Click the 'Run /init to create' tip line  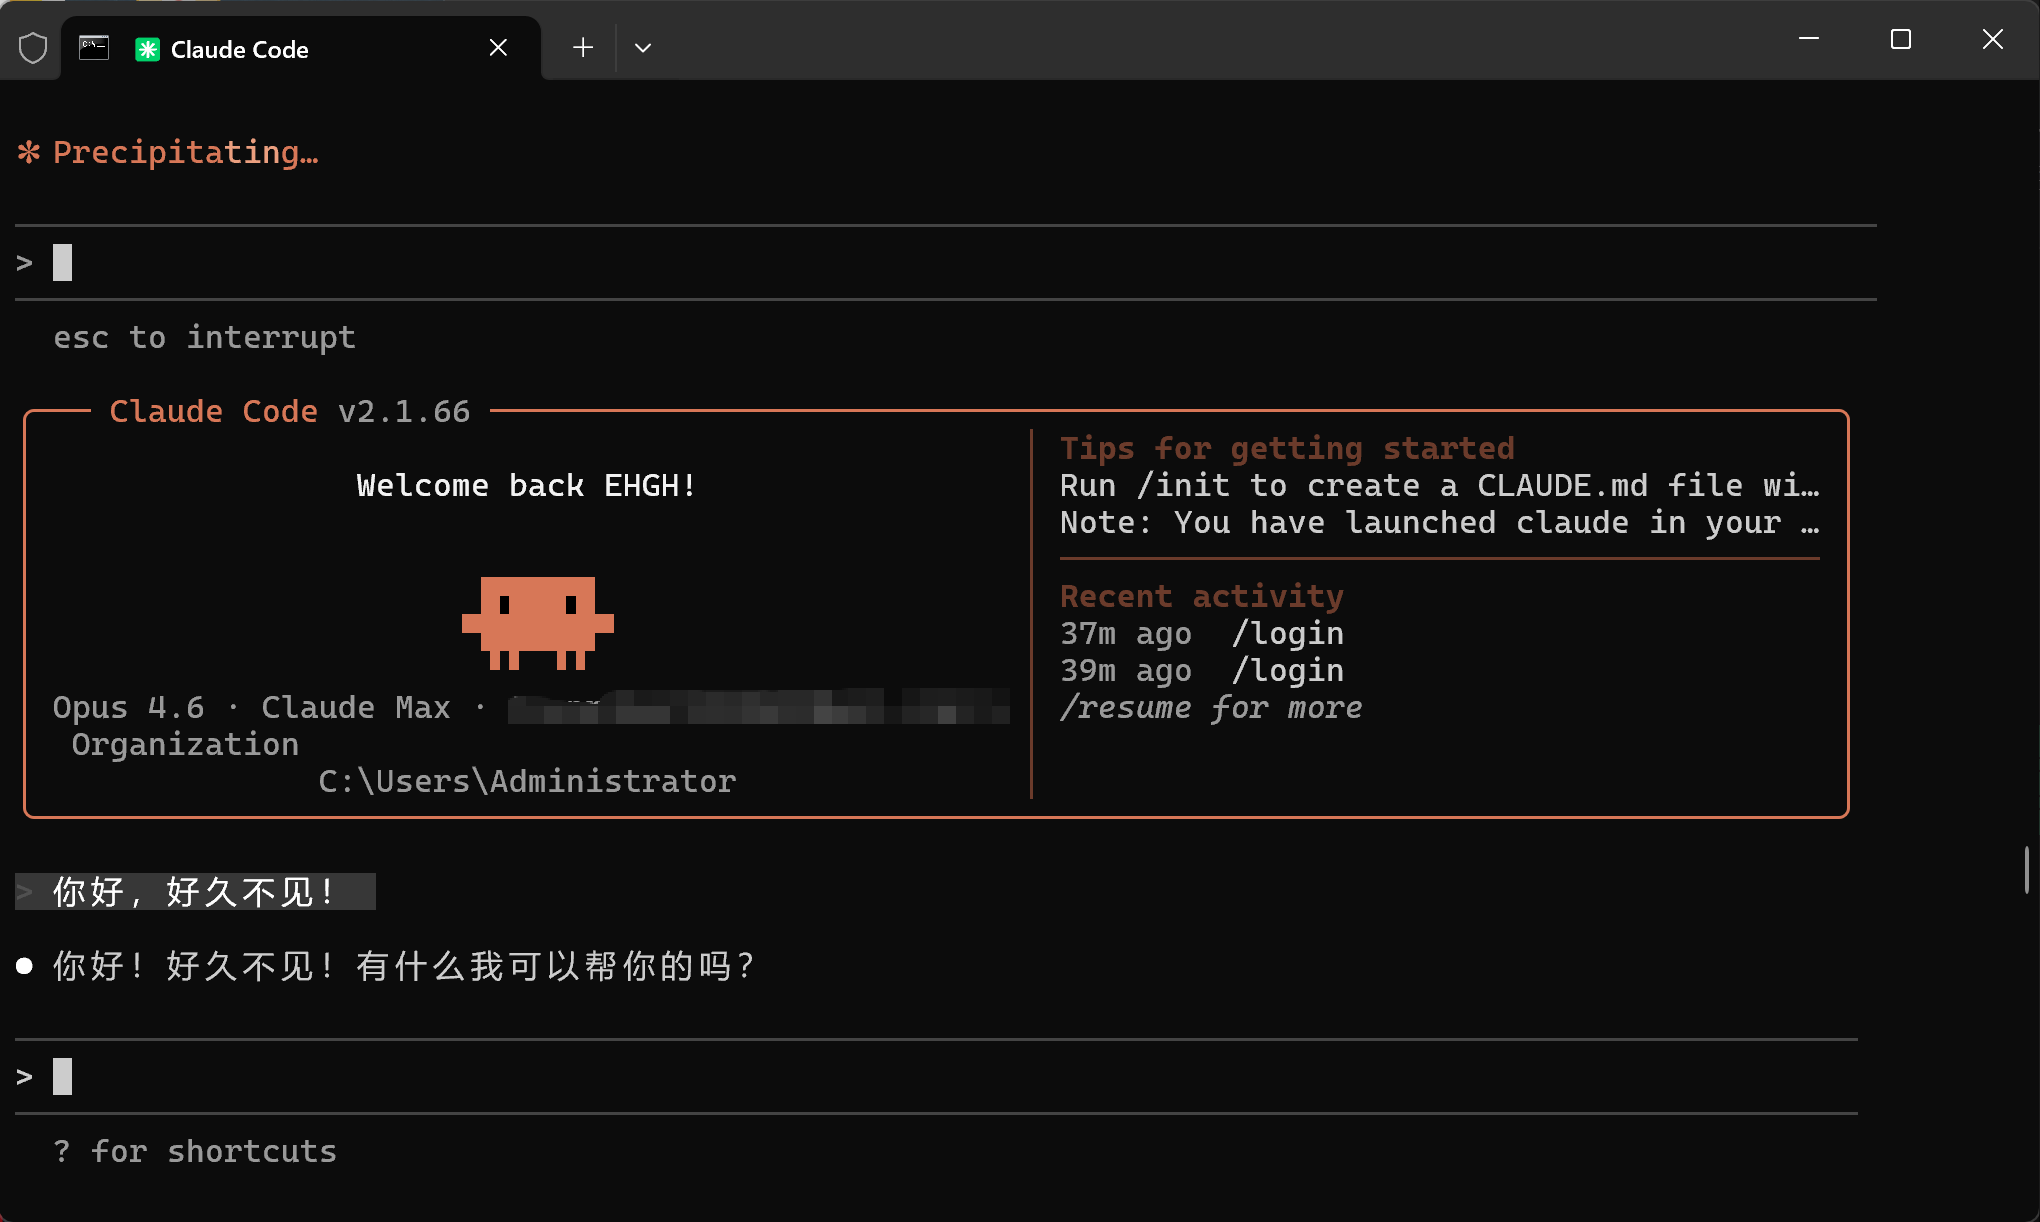pyautogui.click(x=1440, y=485)
